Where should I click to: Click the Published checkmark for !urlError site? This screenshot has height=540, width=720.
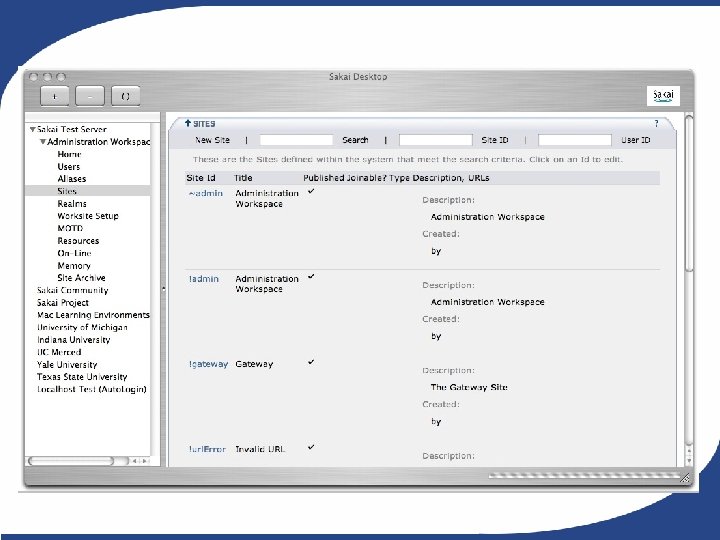(x=311, y=447)
